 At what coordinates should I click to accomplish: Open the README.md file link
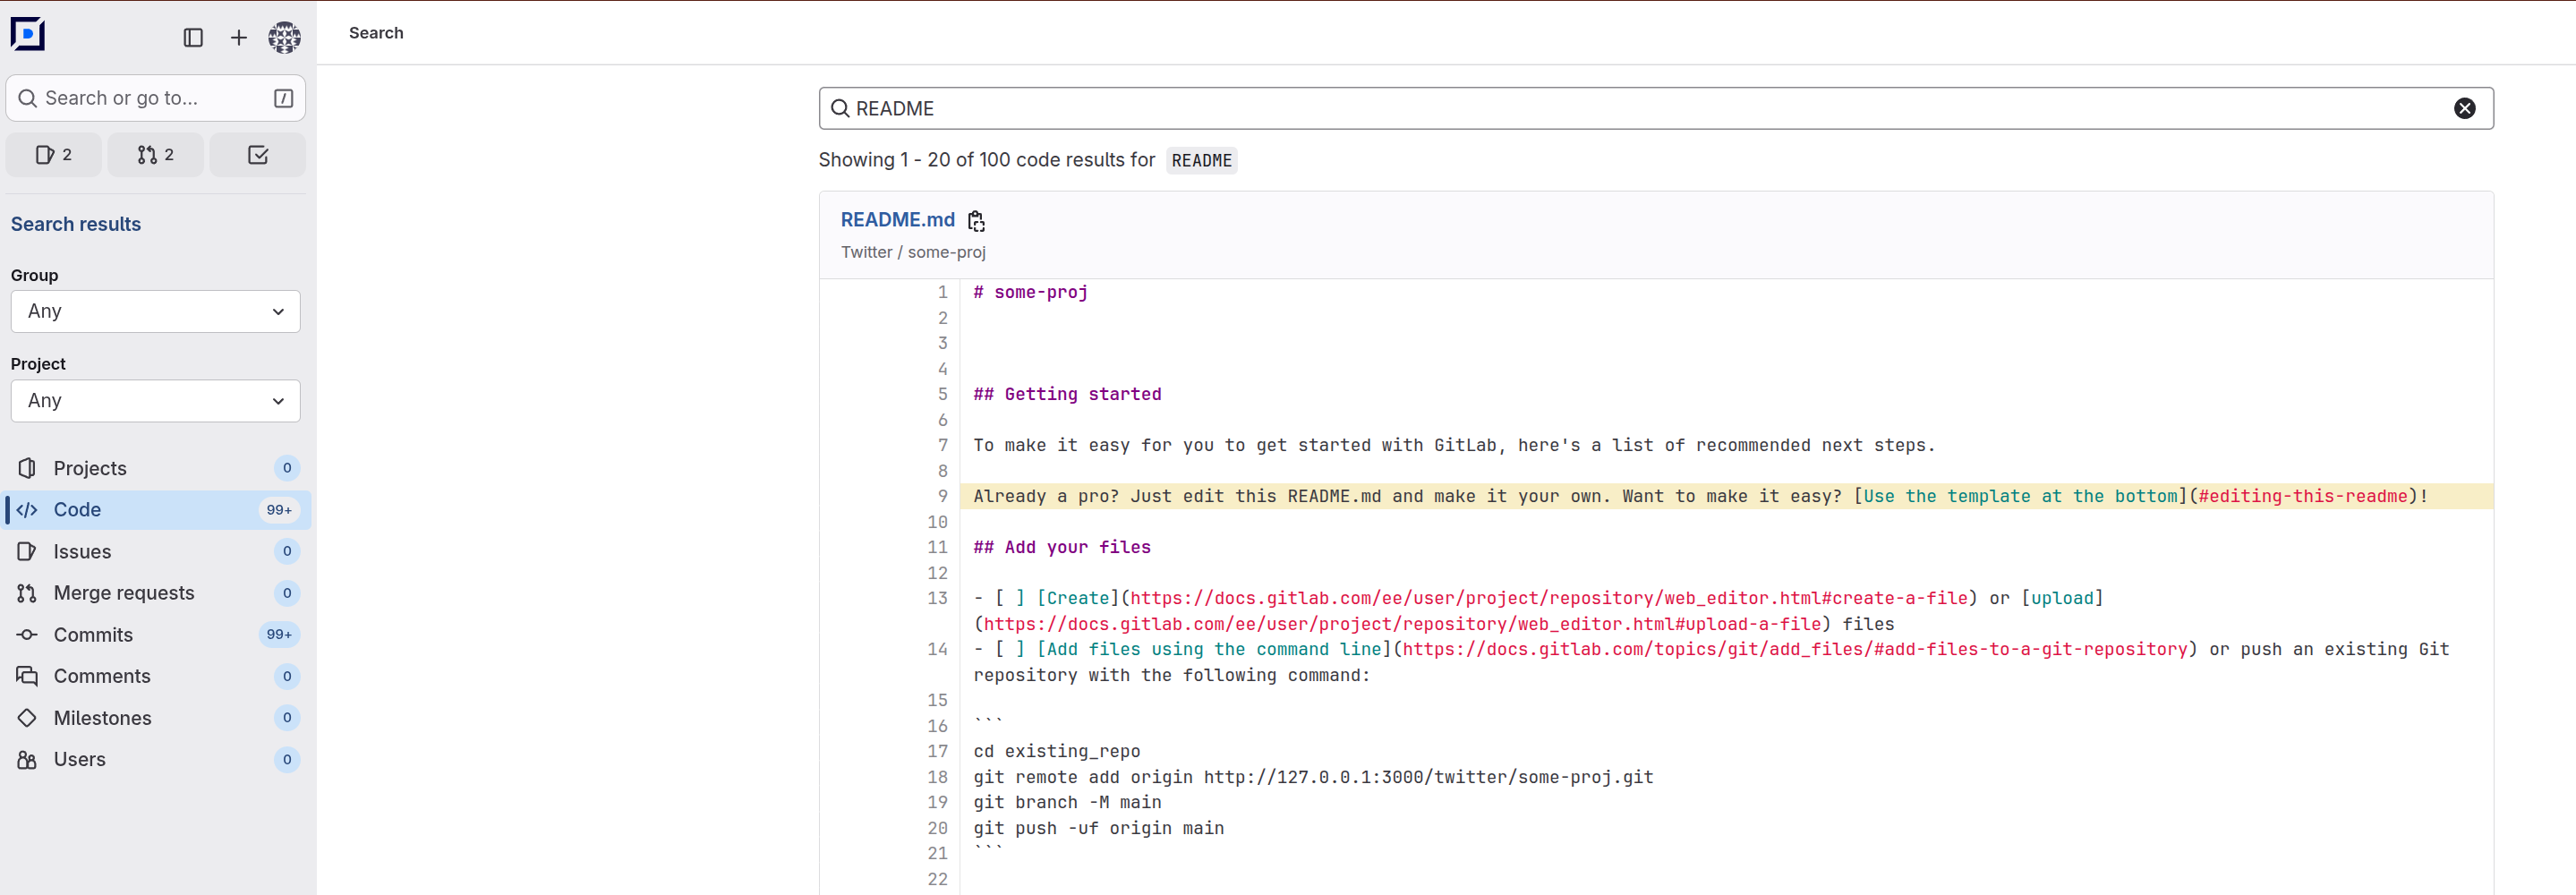897,220
